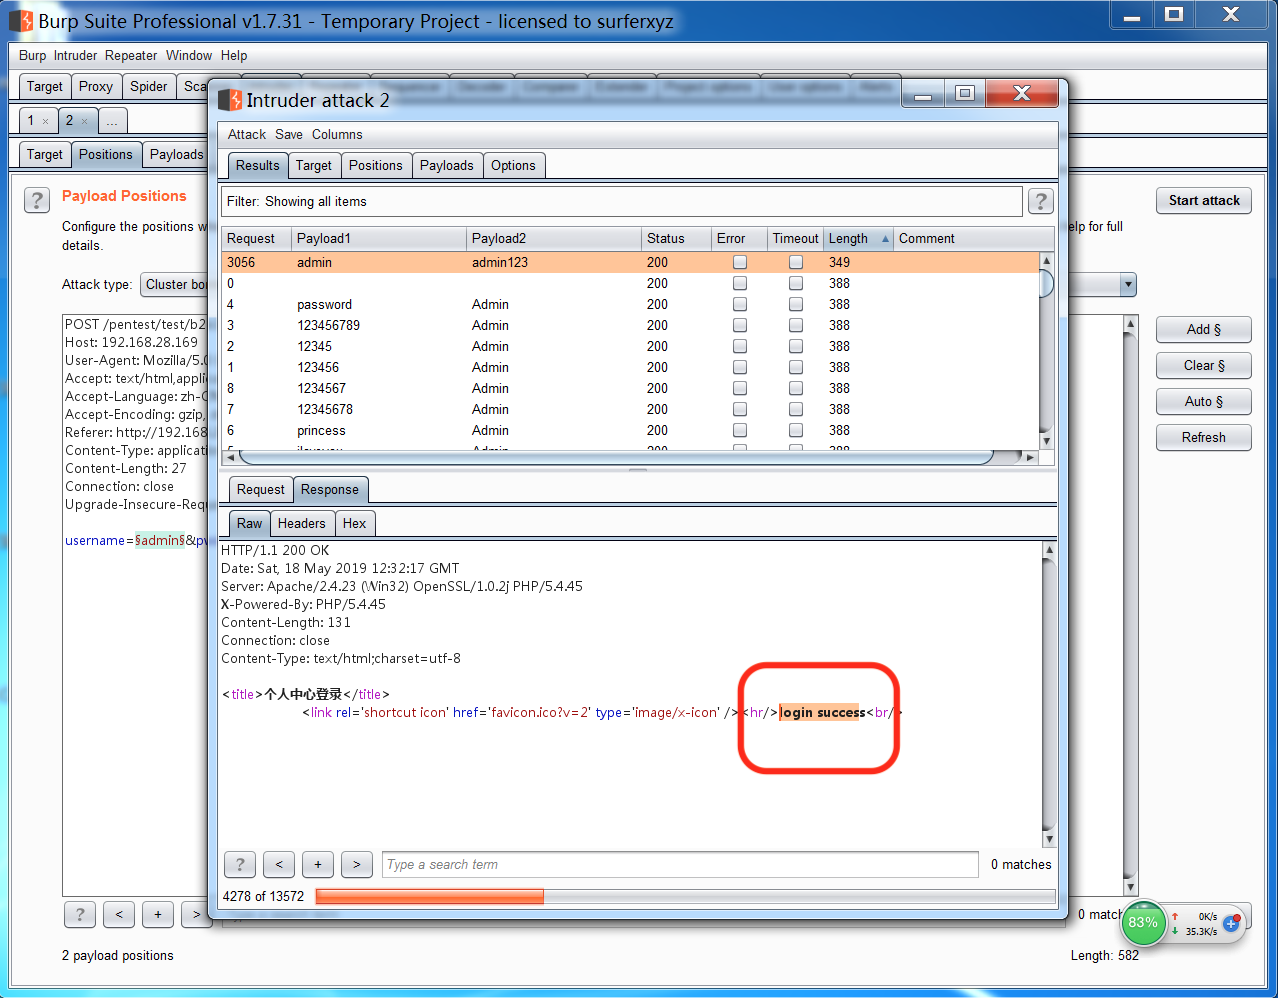The image size is (1278, 998).
Task: Go to next search match in response
Action: coord(357,864)
